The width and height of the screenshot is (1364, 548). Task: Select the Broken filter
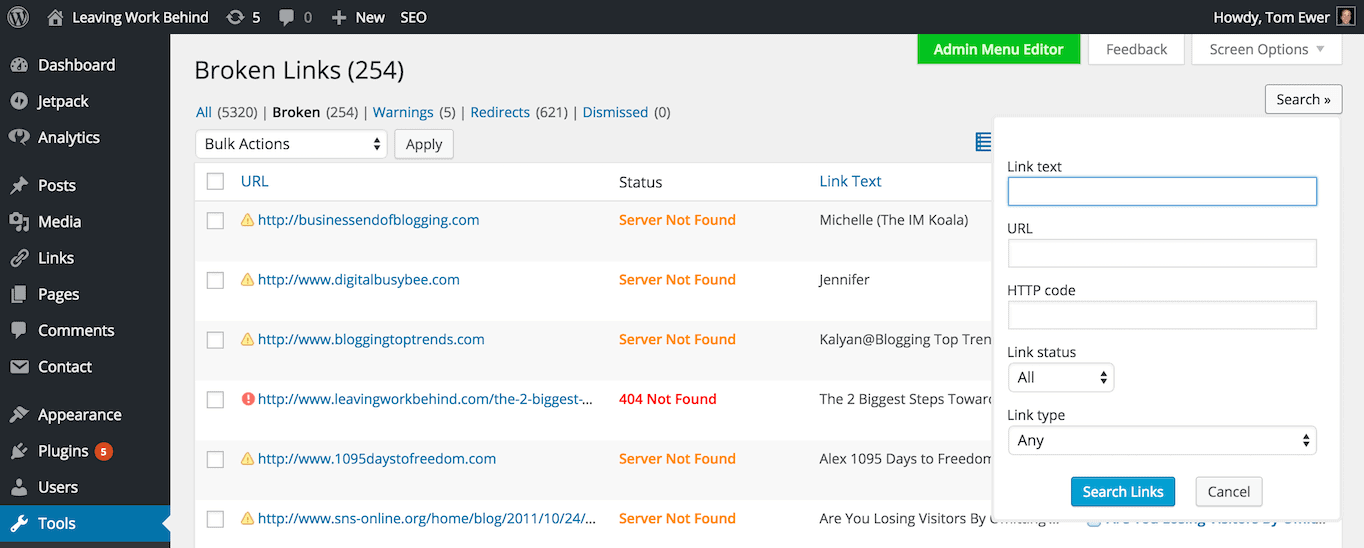pyautogui.click(x=296, y=112)
